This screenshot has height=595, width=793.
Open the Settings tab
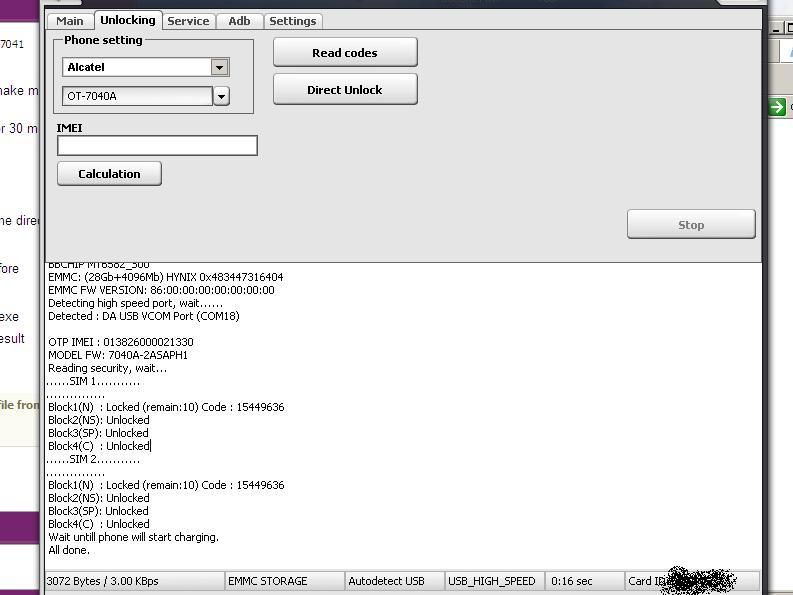pos(292,21)
